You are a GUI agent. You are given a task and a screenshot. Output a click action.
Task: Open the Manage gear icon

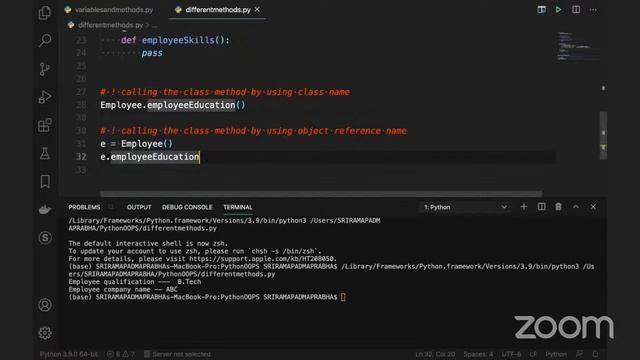[x=45, y=333]
